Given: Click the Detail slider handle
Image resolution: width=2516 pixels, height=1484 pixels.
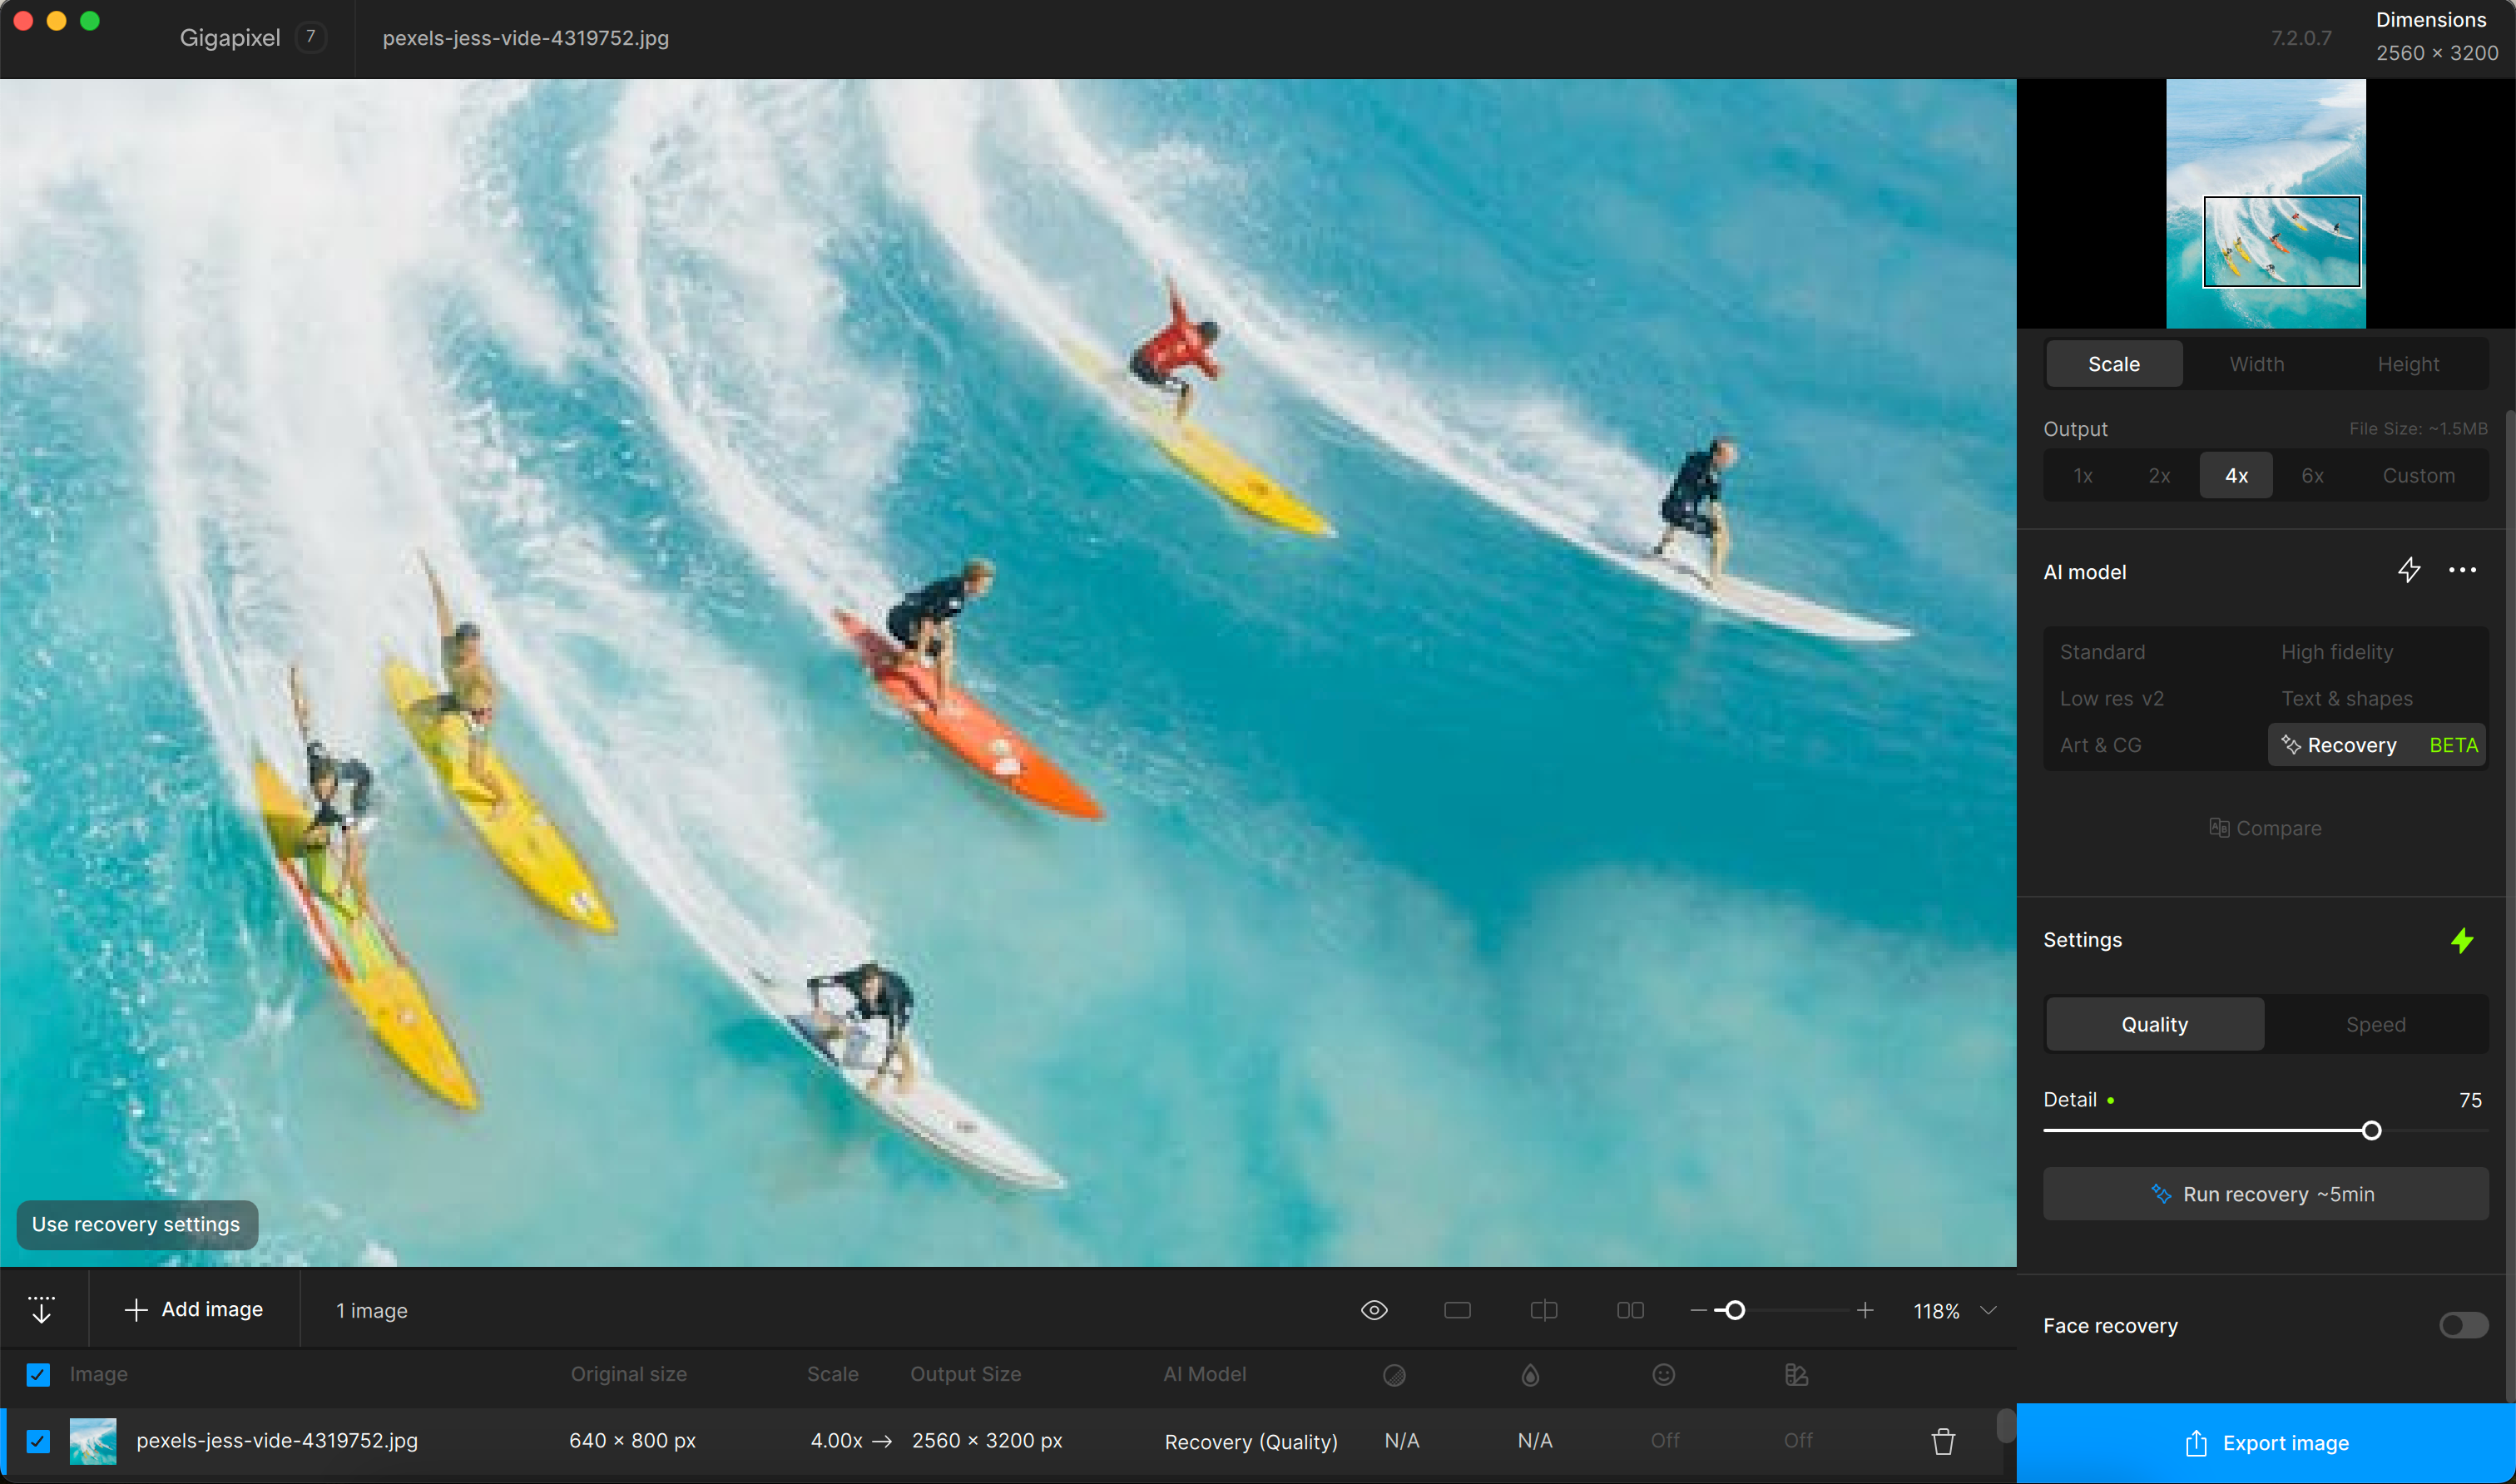Looking at the screenshot, I should click(2371, 1131).
